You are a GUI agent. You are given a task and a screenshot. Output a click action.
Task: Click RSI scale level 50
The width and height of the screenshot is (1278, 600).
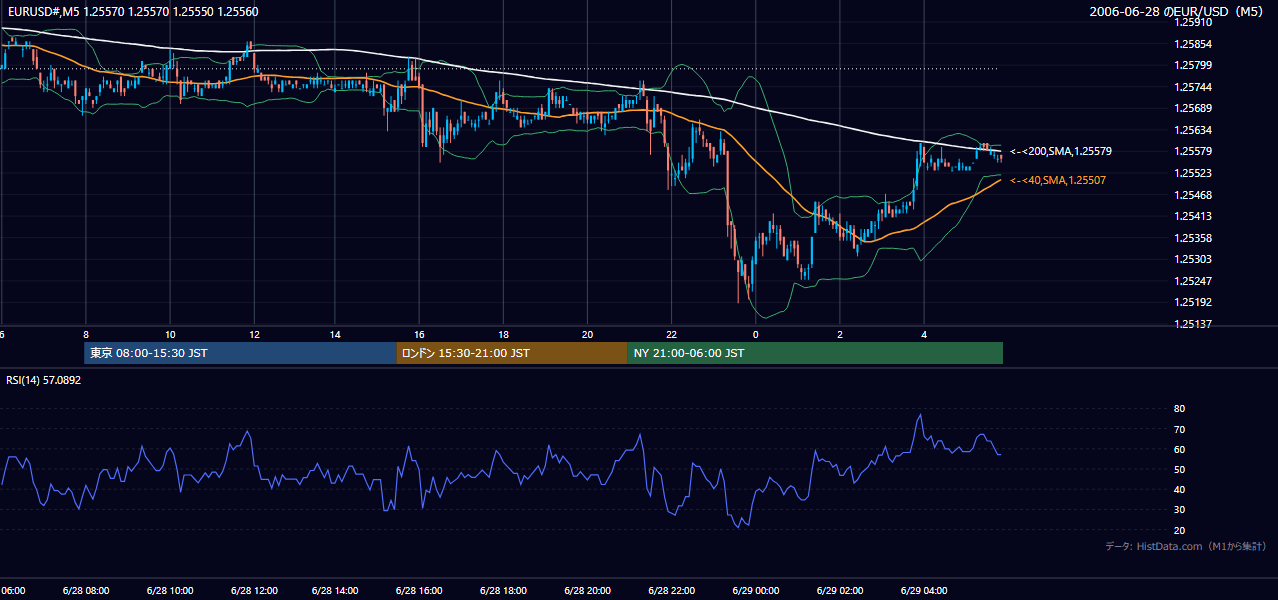tap(1179, 469)
